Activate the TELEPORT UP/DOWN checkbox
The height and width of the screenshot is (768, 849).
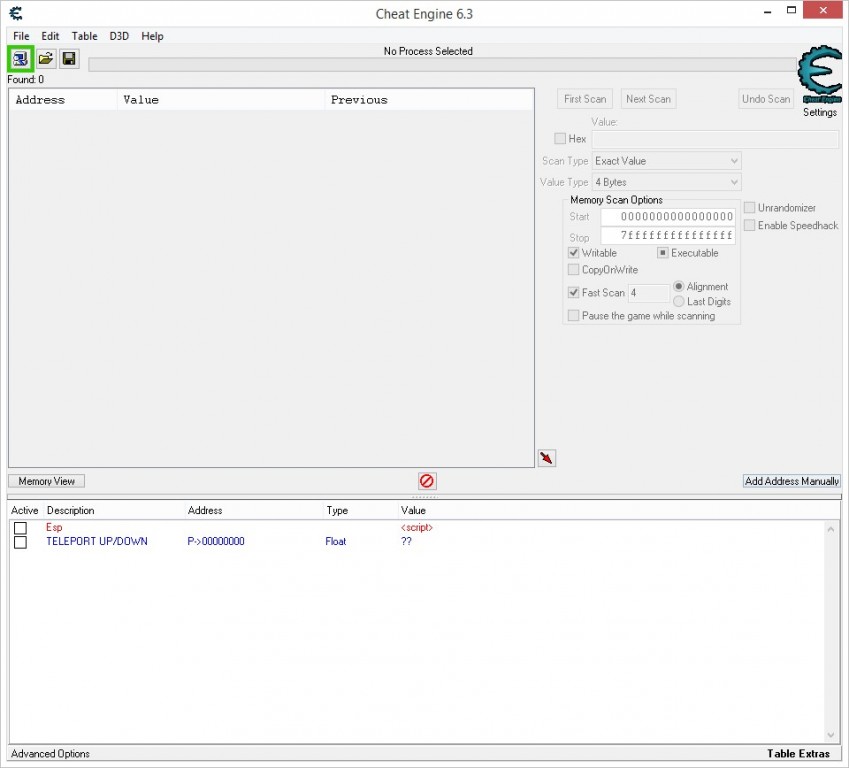[x=21, y=542]
